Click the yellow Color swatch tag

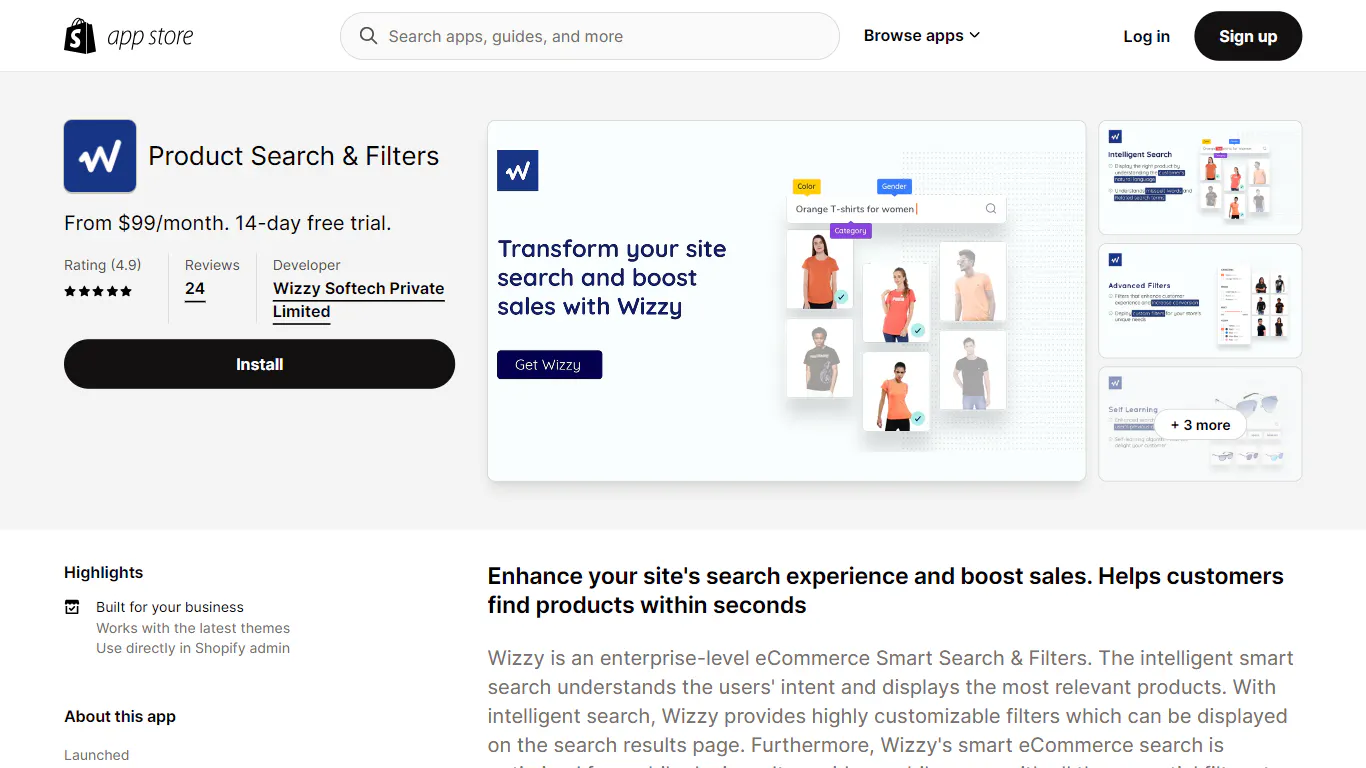[x=806, y=186]
